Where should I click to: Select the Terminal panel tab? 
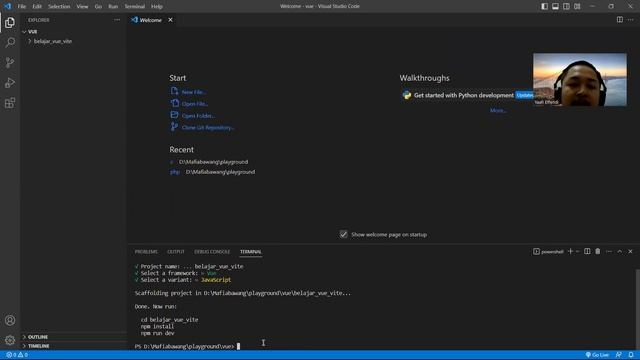[251, 251]
